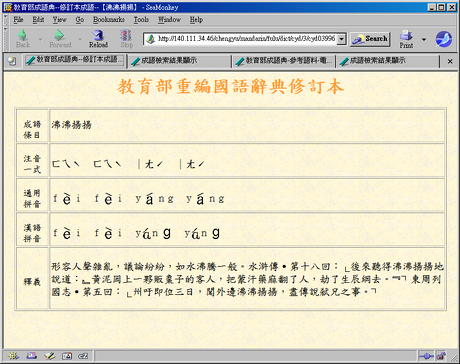
Task: Click the page icon in the URL bar
Action: coord(151,39)
